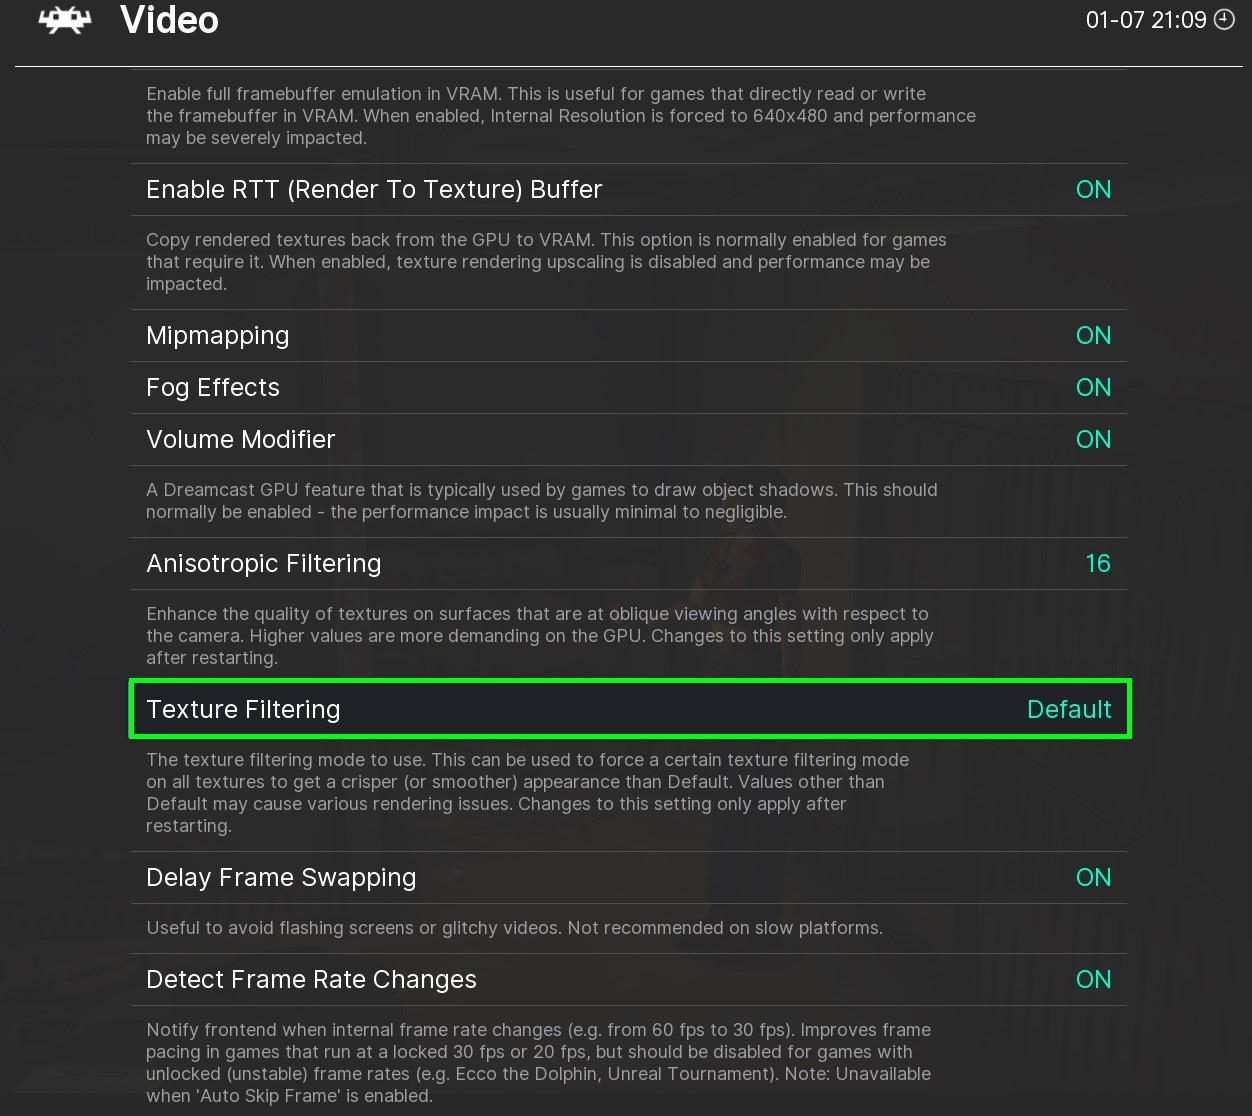
Task: Toggle Volume Modifier ON value
Action: pos(1093,440)
